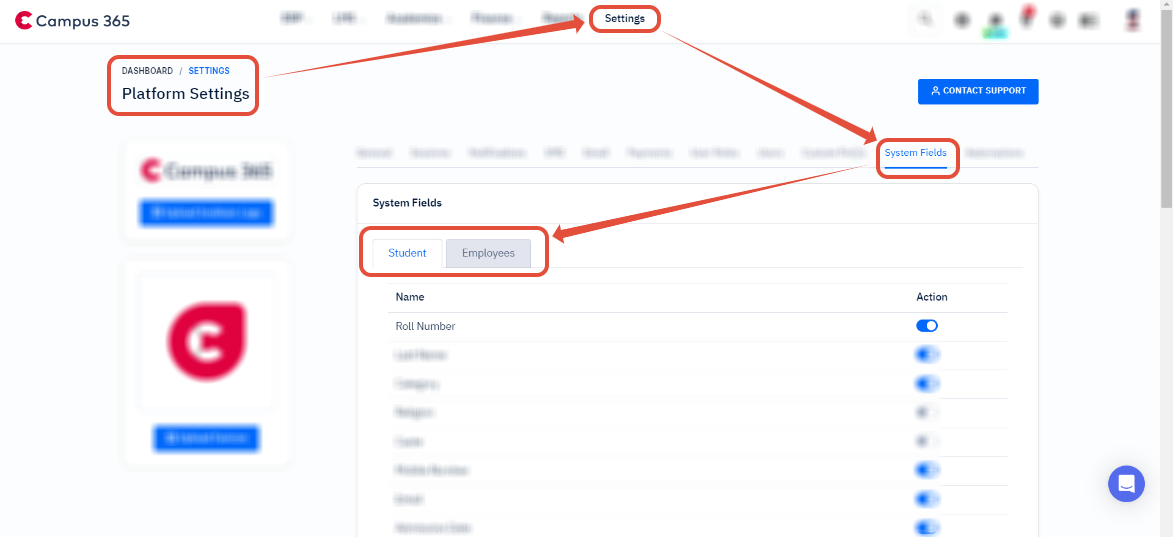Viewport: 1173px width, 537px height.
Task: Click the CONTACT SUPPORT button
Action: [x=978, y=91]
